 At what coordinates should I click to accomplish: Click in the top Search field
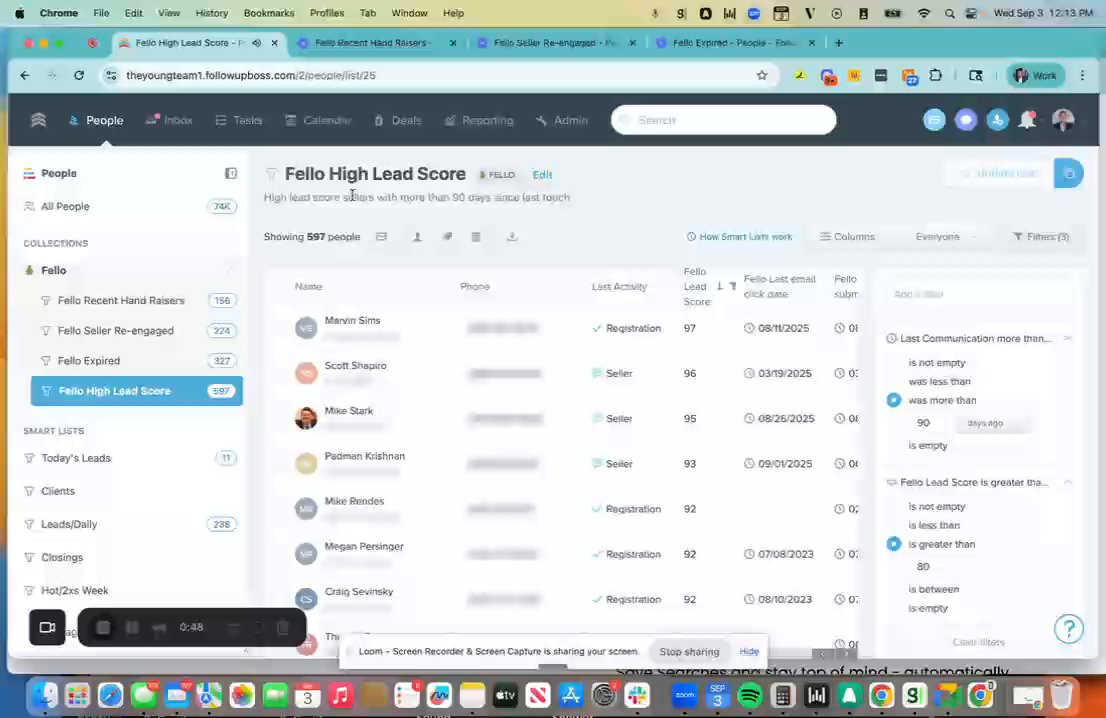[x=724, y=120]
